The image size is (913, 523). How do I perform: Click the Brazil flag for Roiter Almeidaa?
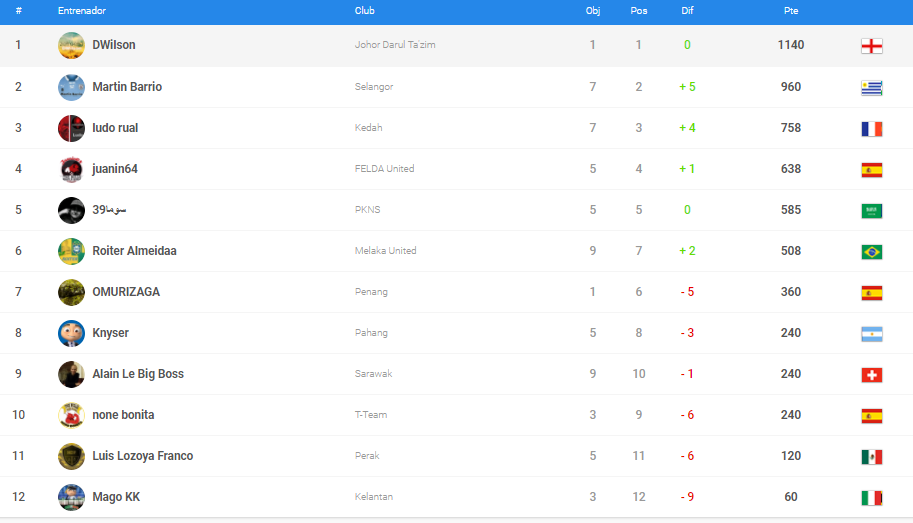click(871, 251)
